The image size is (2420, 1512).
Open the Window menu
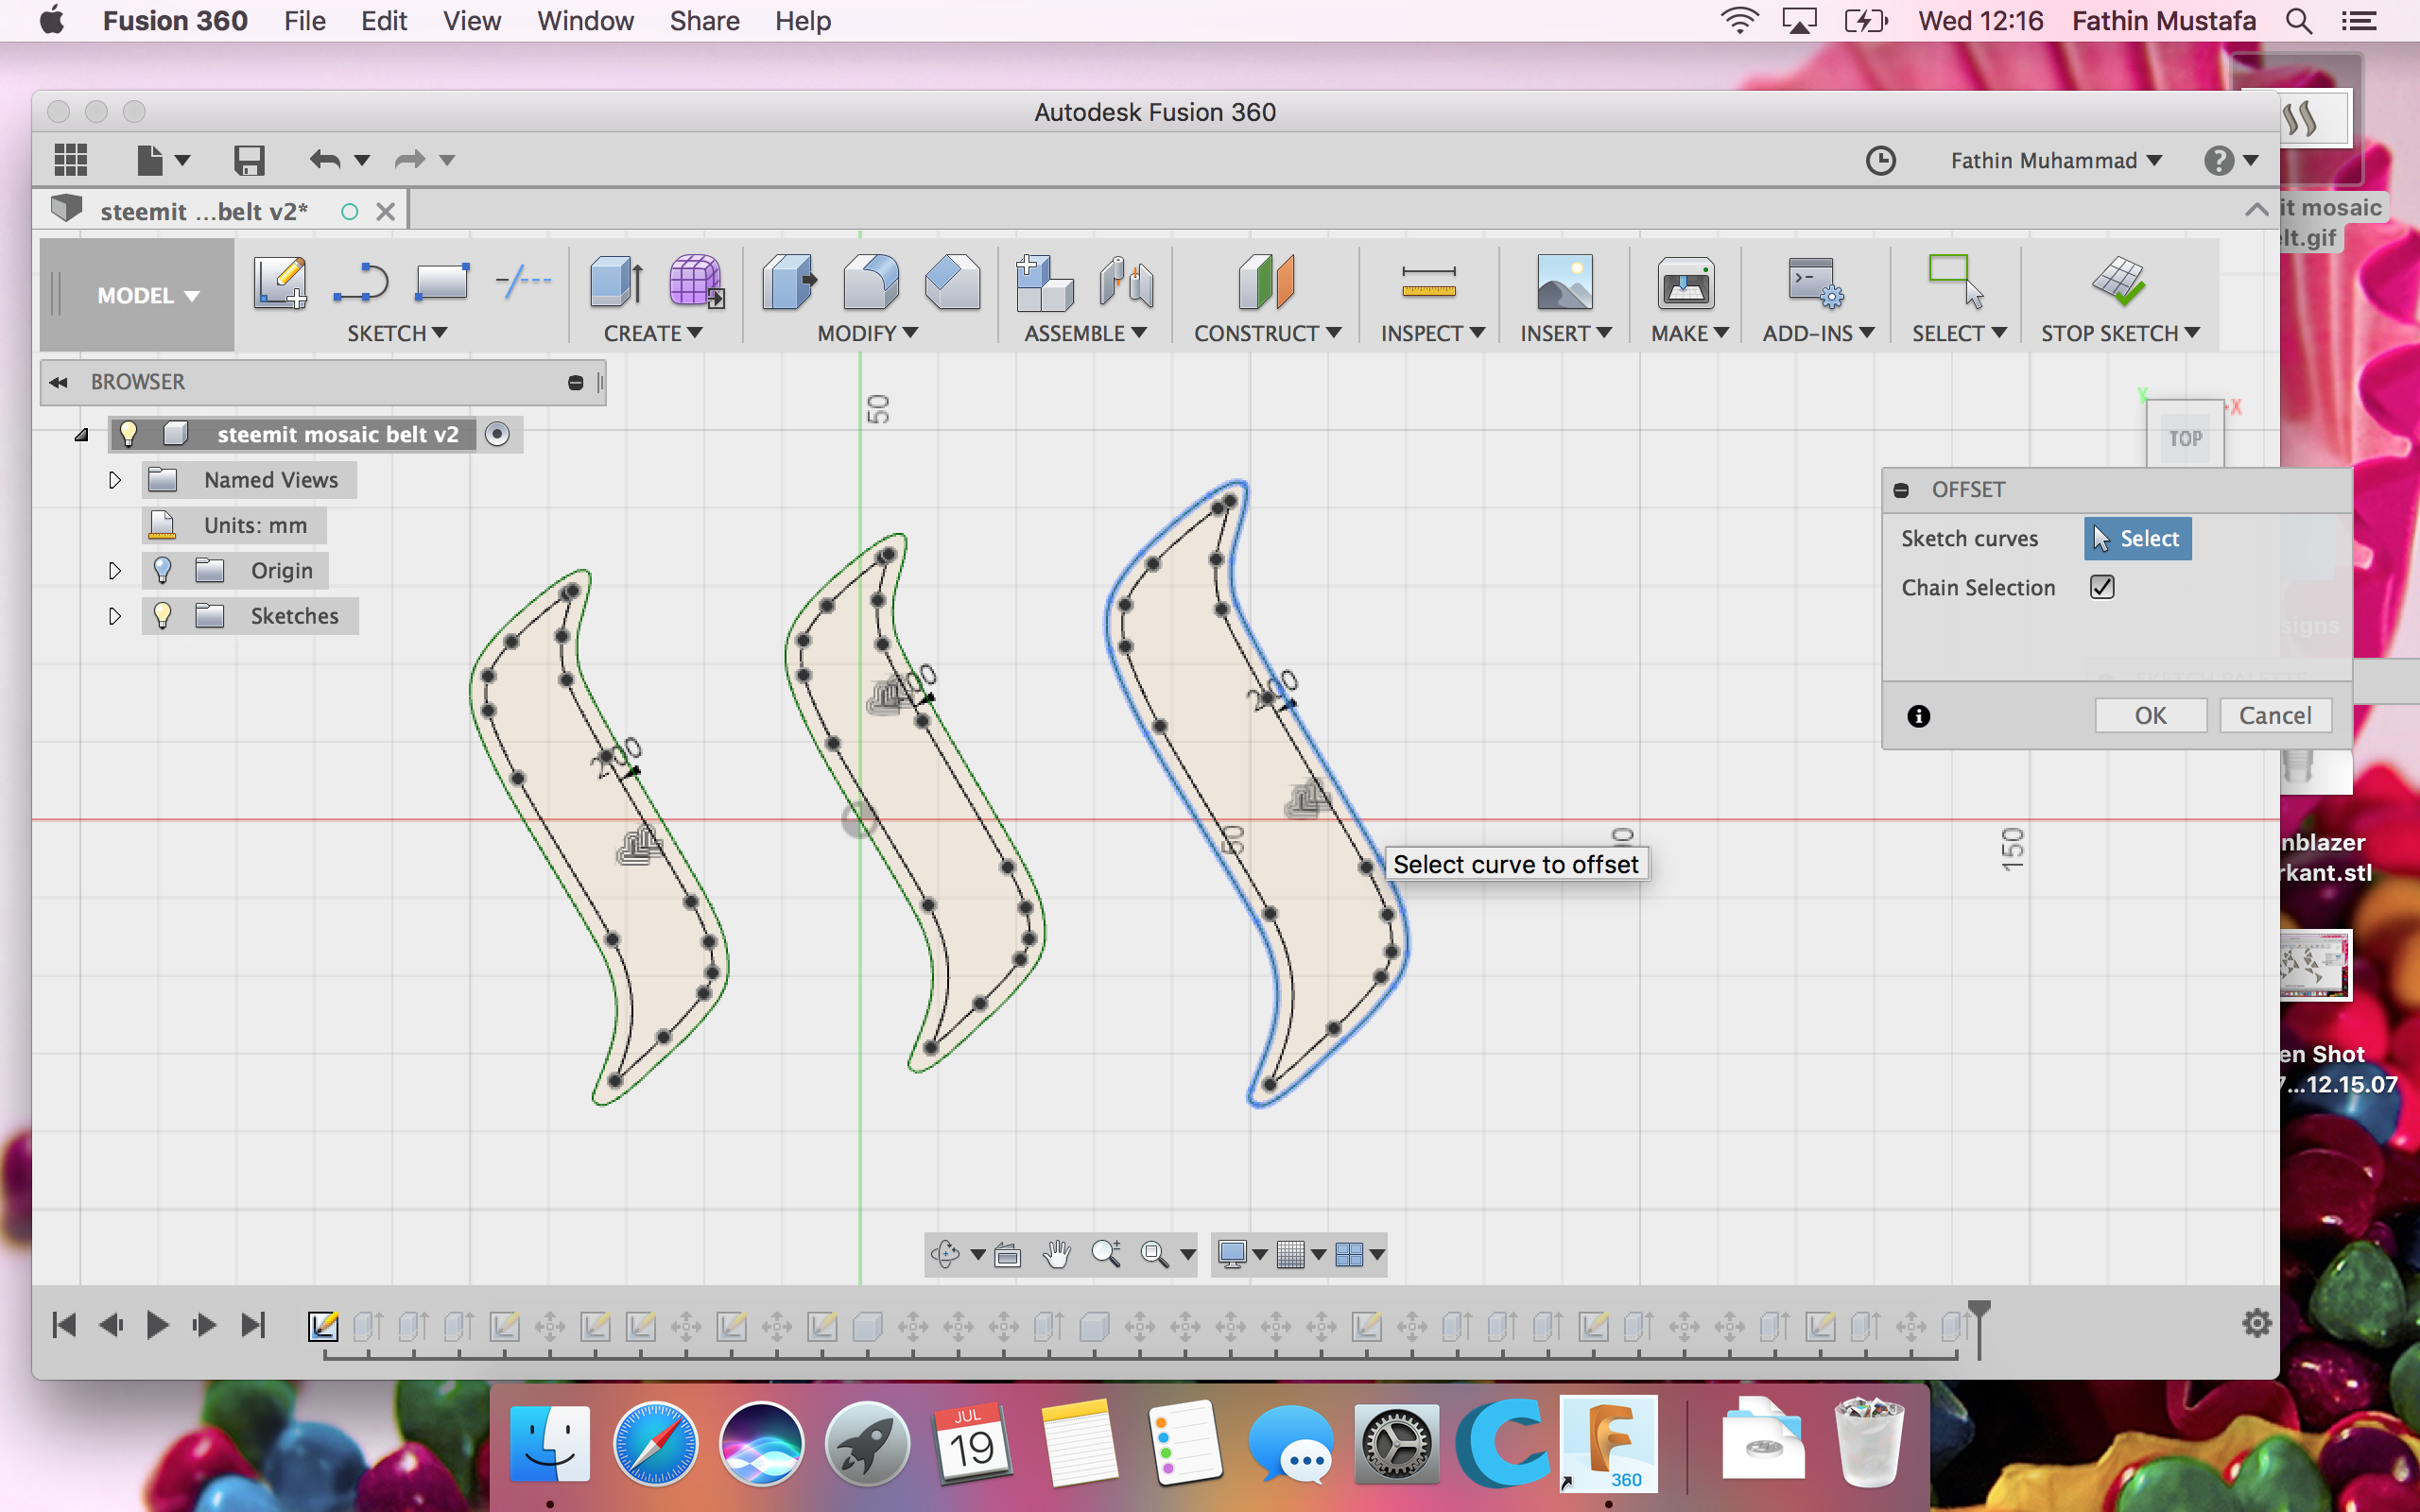585,21
